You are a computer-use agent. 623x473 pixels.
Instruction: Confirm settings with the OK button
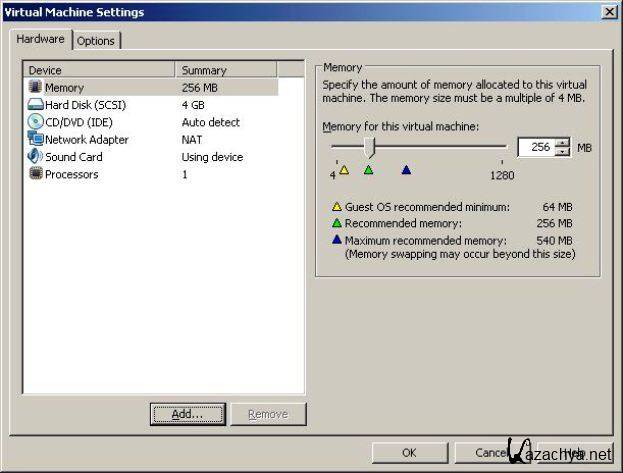point(409,453)
